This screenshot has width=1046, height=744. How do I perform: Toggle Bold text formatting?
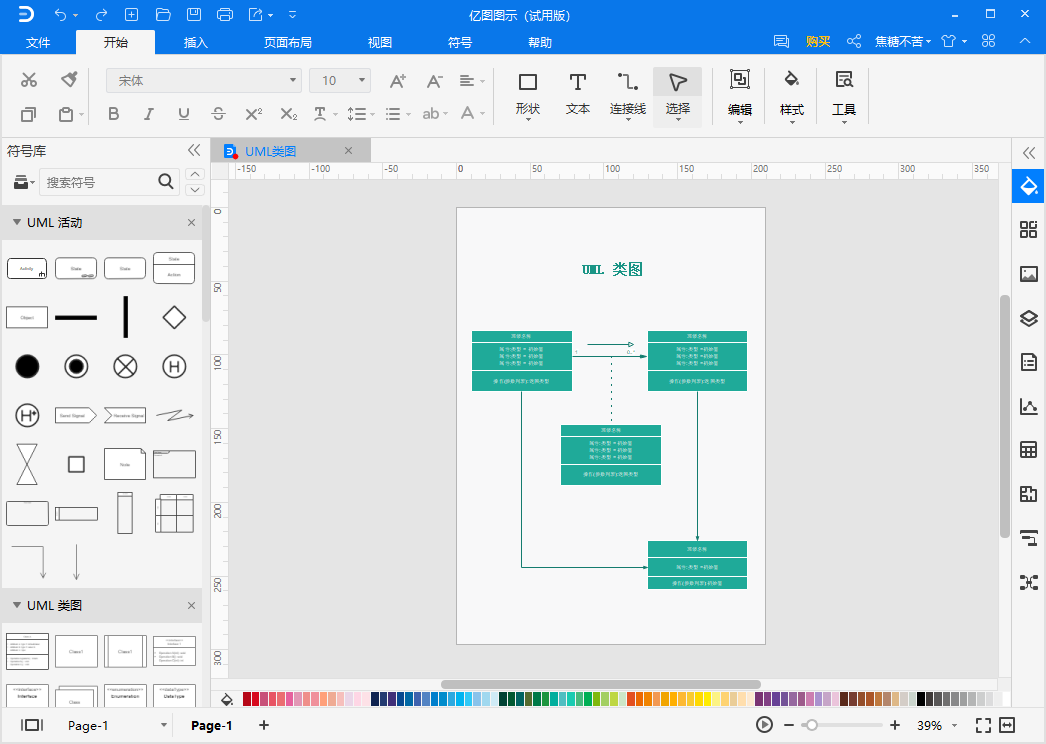click(x=113, y=114)
